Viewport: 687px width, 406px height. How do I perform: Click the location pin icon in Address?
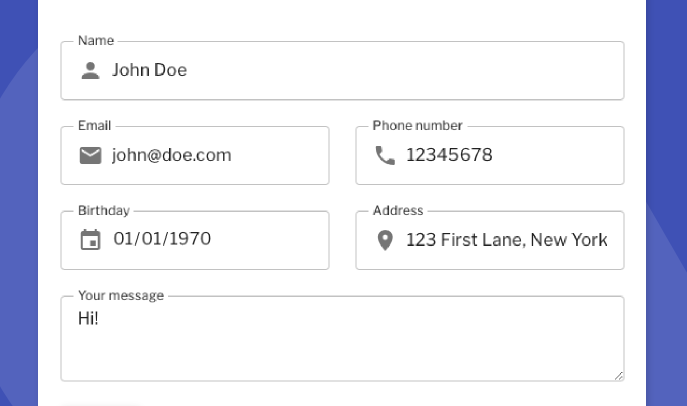pos(385,240)
